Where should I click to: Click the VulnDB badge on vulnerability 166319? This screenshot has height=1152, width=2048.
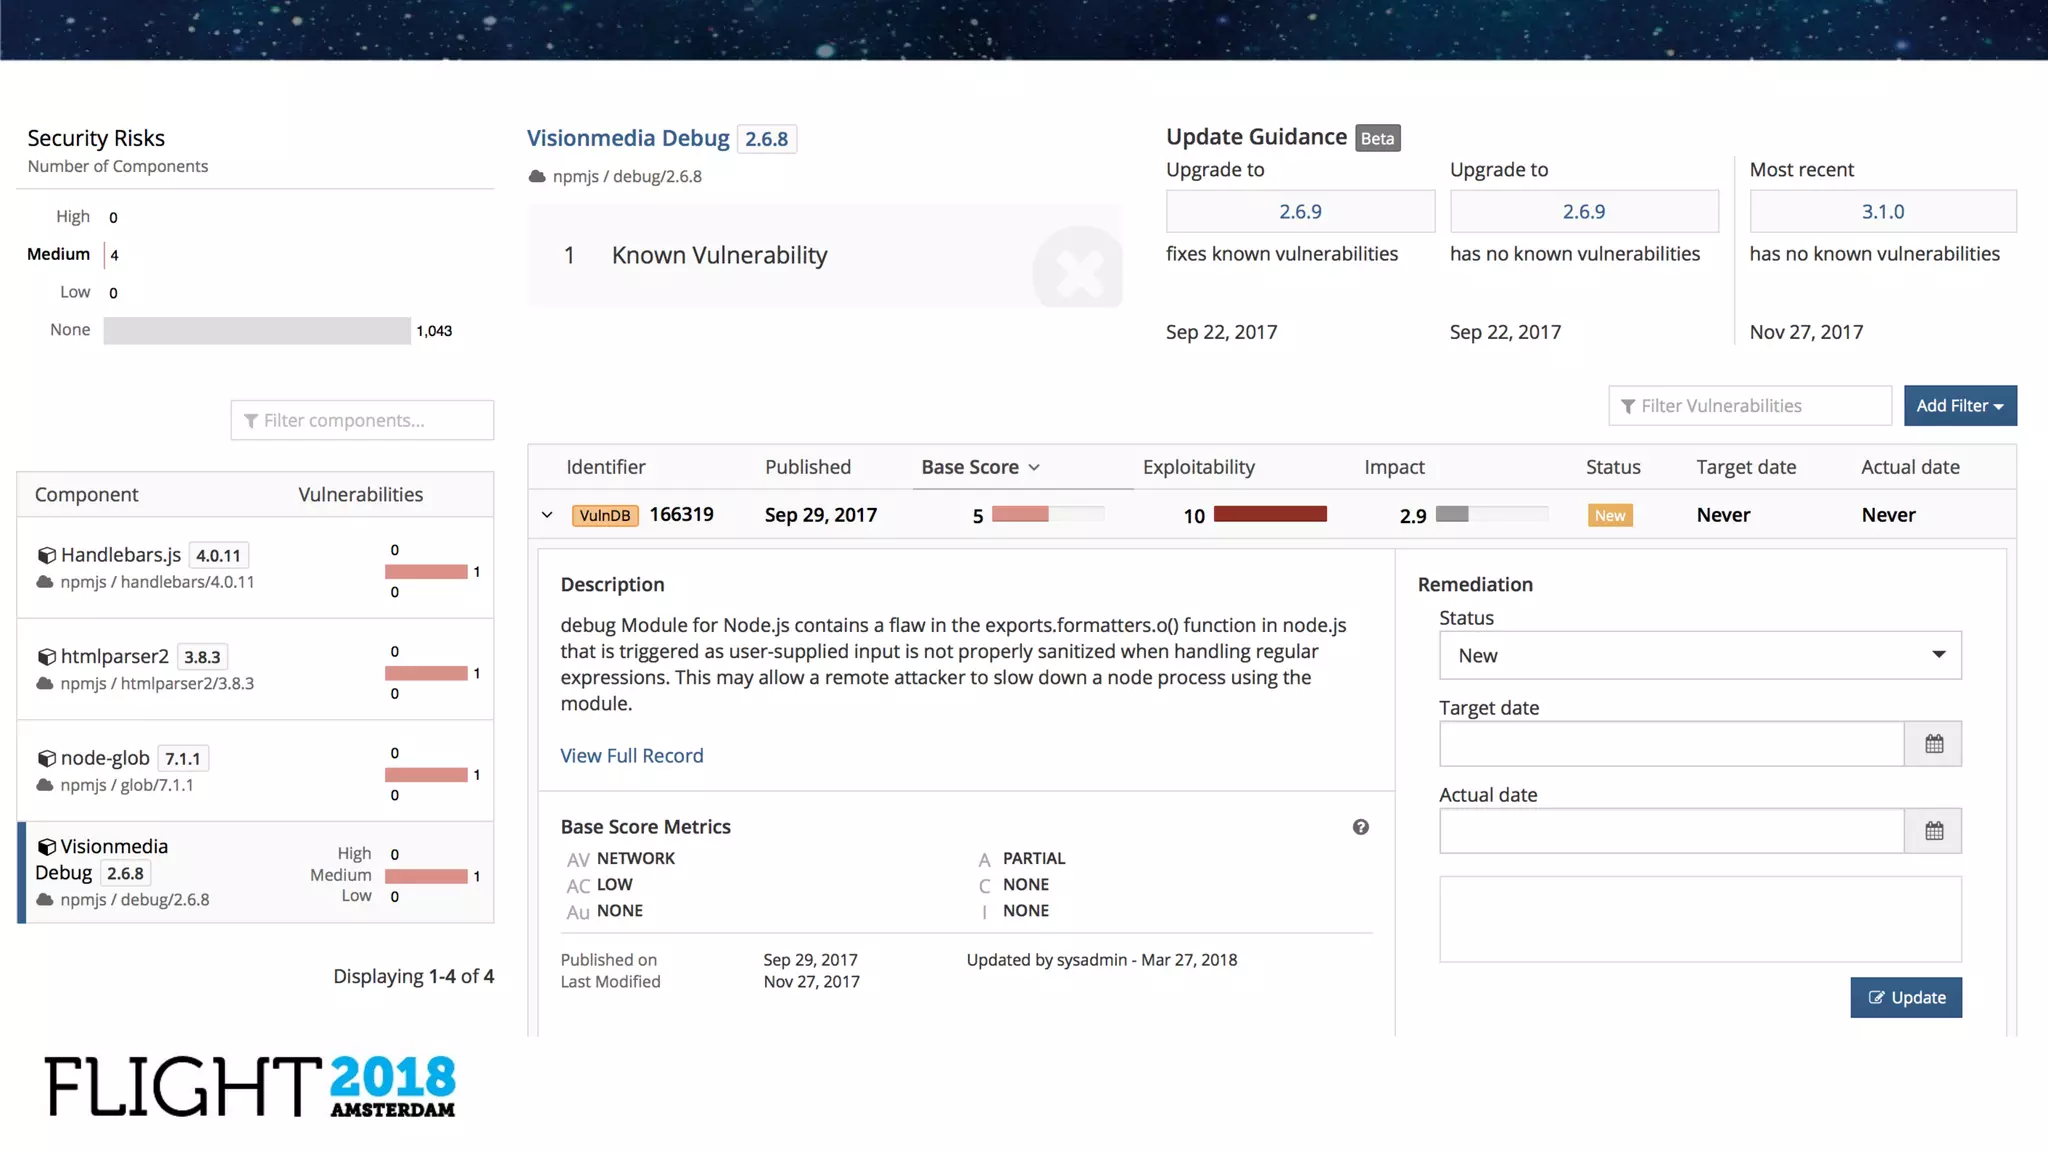coord(604,515)
